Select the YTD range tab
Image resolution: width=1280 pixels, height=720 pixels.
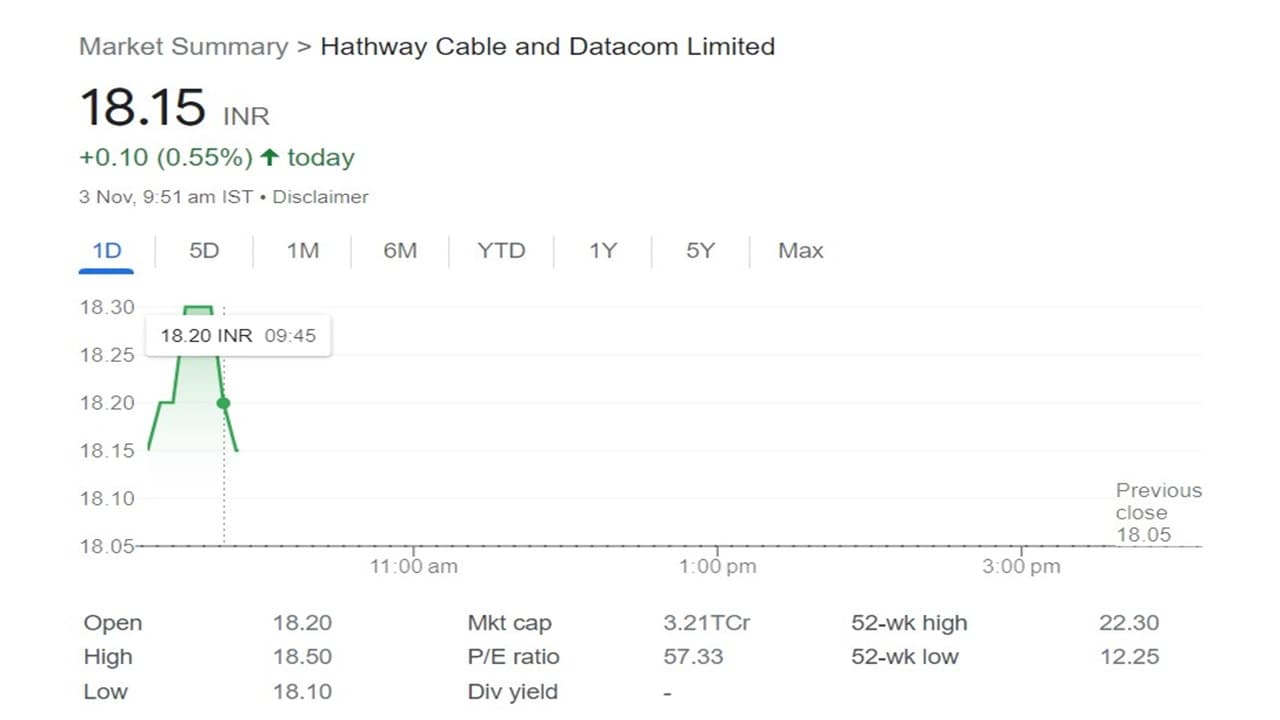pyautogui.click(x=501, y=251)
